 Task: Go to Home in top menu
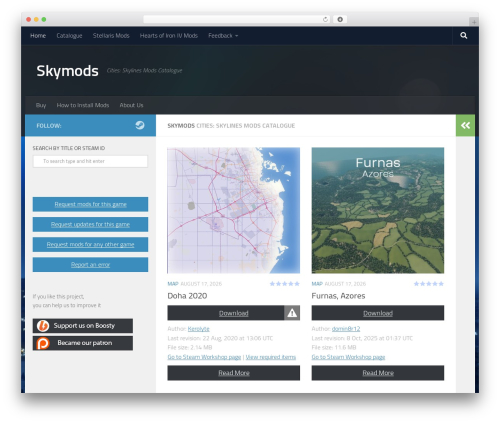[x=38, y=36]
